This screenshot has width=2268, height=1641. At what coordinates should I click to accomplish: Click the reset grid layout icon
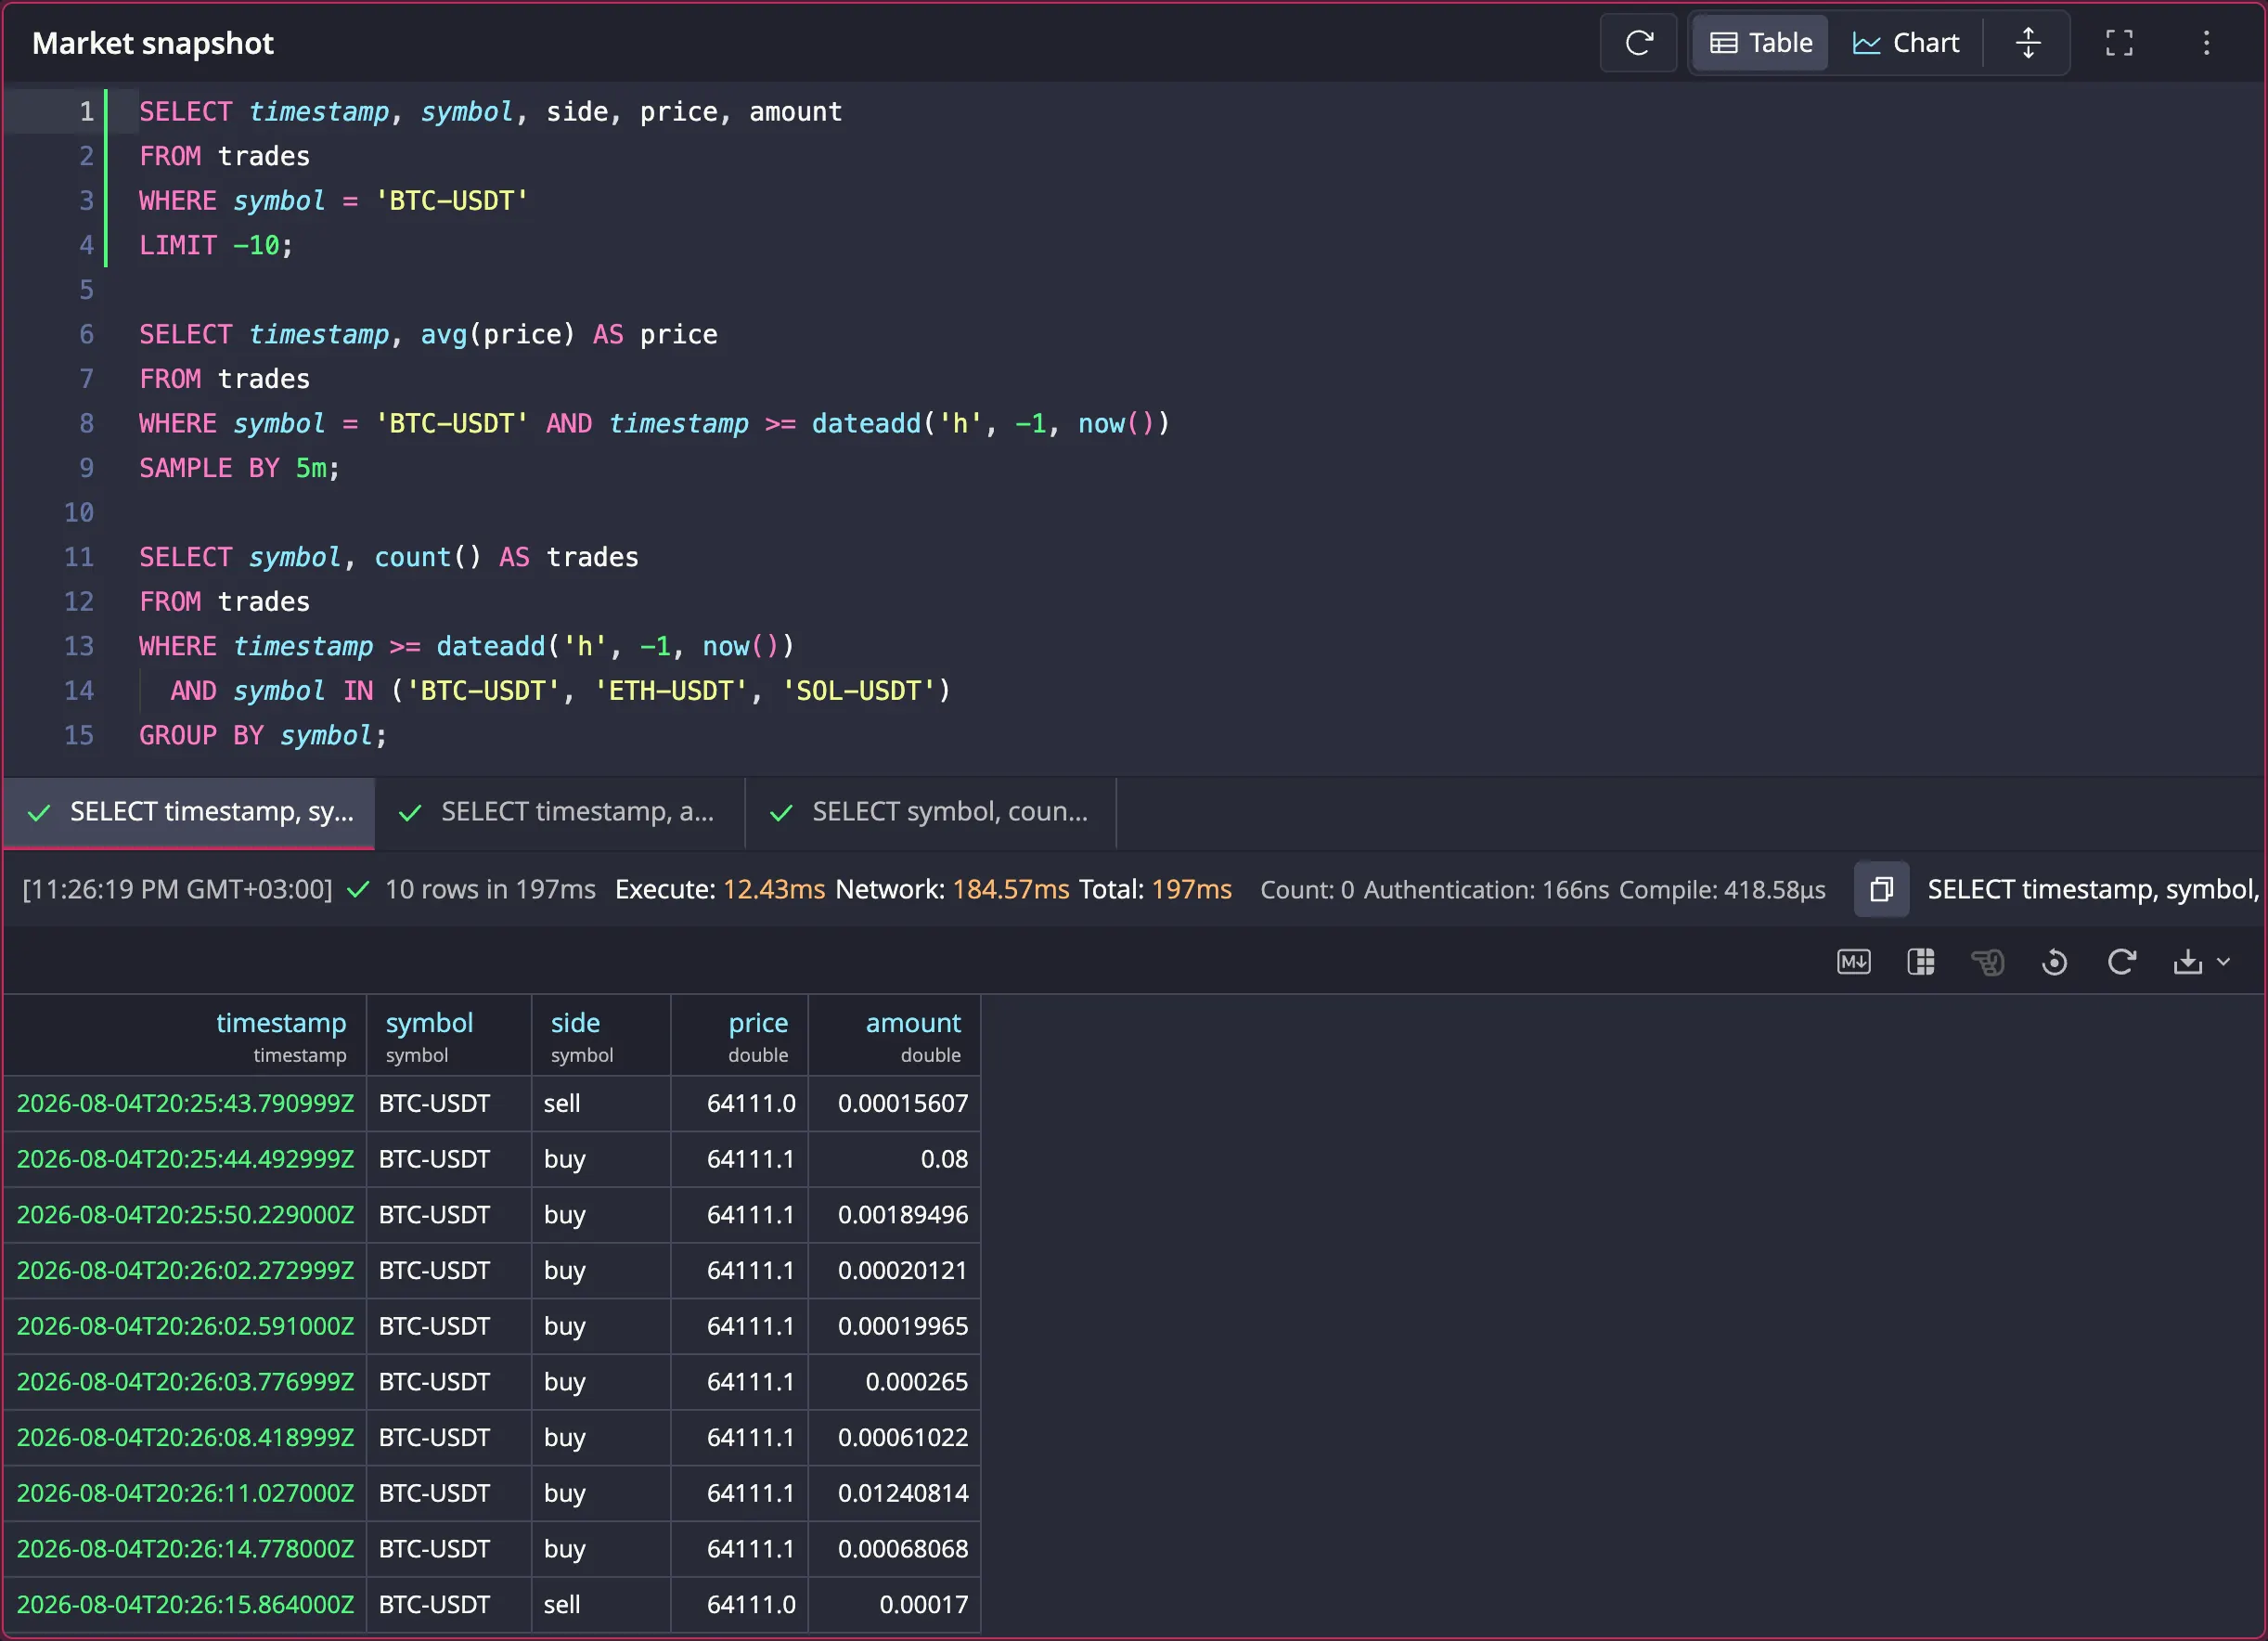coord(2054,962)
